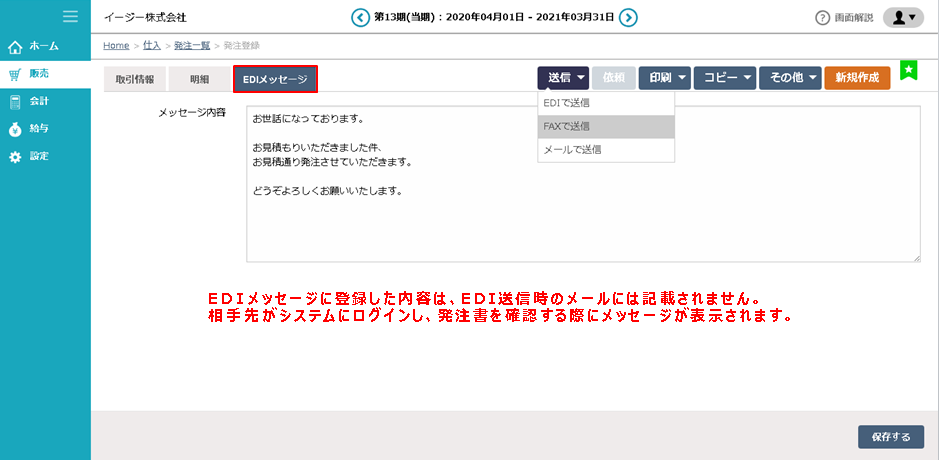This screenshot has width=939, height=460.
Task: Expand the その他 dropdown button
Action: (x=790, y=78)
